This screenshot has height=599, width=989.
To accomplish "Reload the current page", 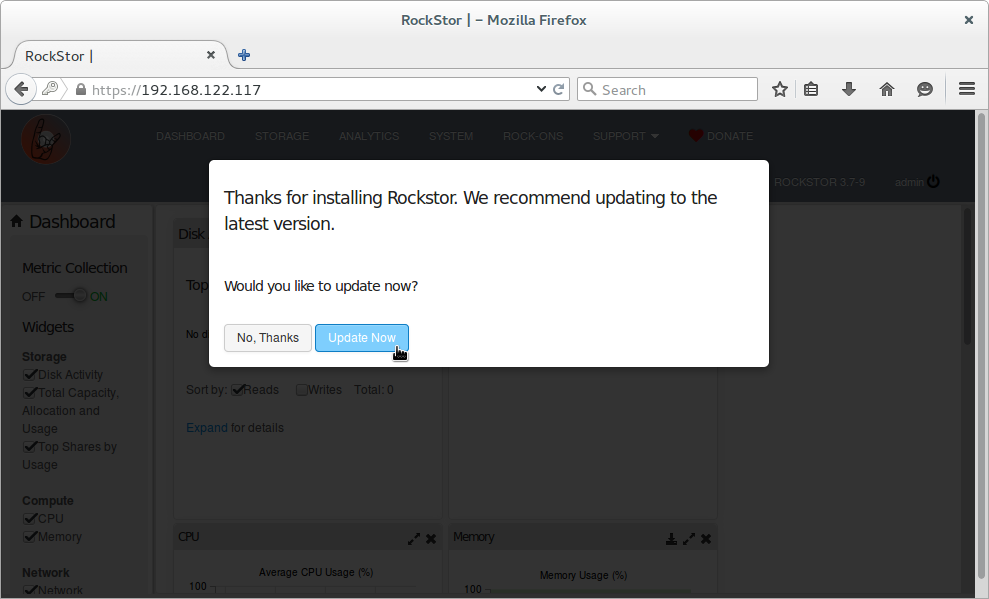I will pos(558,90).
